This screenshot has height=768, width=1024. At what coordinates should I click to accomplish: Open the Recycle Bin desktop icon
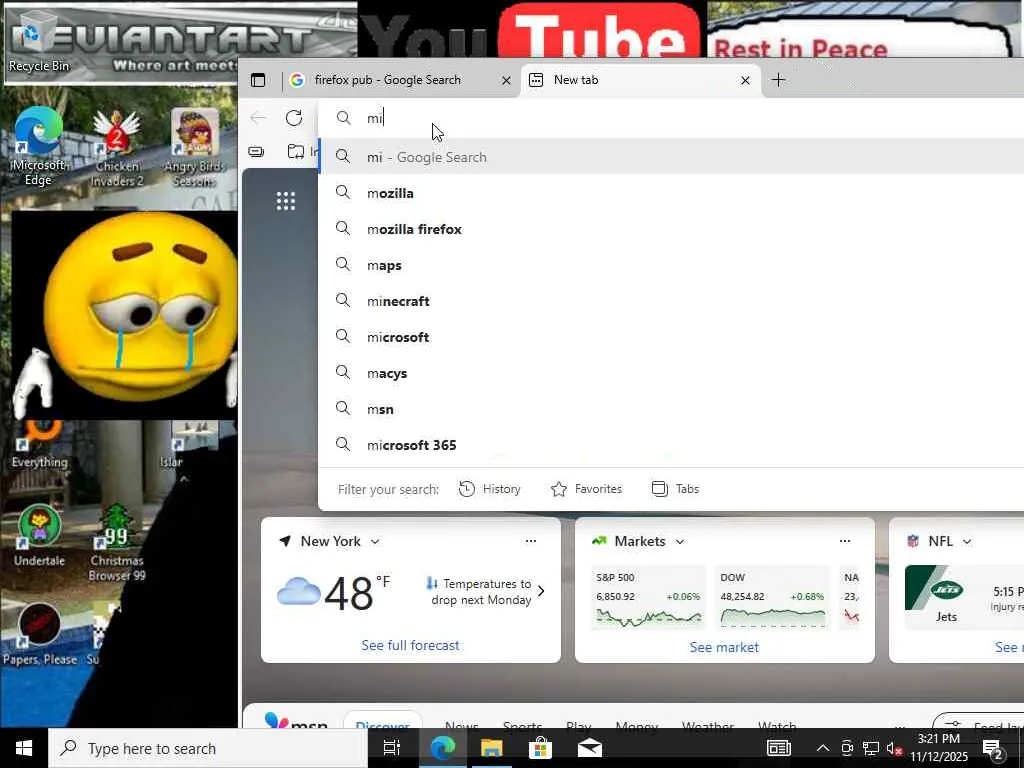pyautogui.click(x=37, y=41)
